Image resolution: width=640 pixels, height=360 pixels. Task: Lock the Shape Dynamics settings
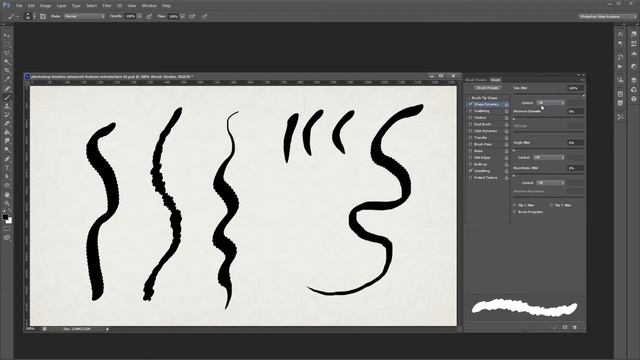click(507, 104)
